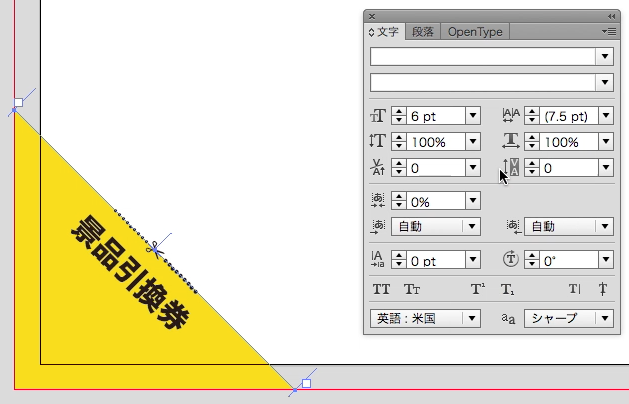This screenshot has height=404, width=629.
Task: Toggle Underline formatting
Action: click(x=574, y=289)
